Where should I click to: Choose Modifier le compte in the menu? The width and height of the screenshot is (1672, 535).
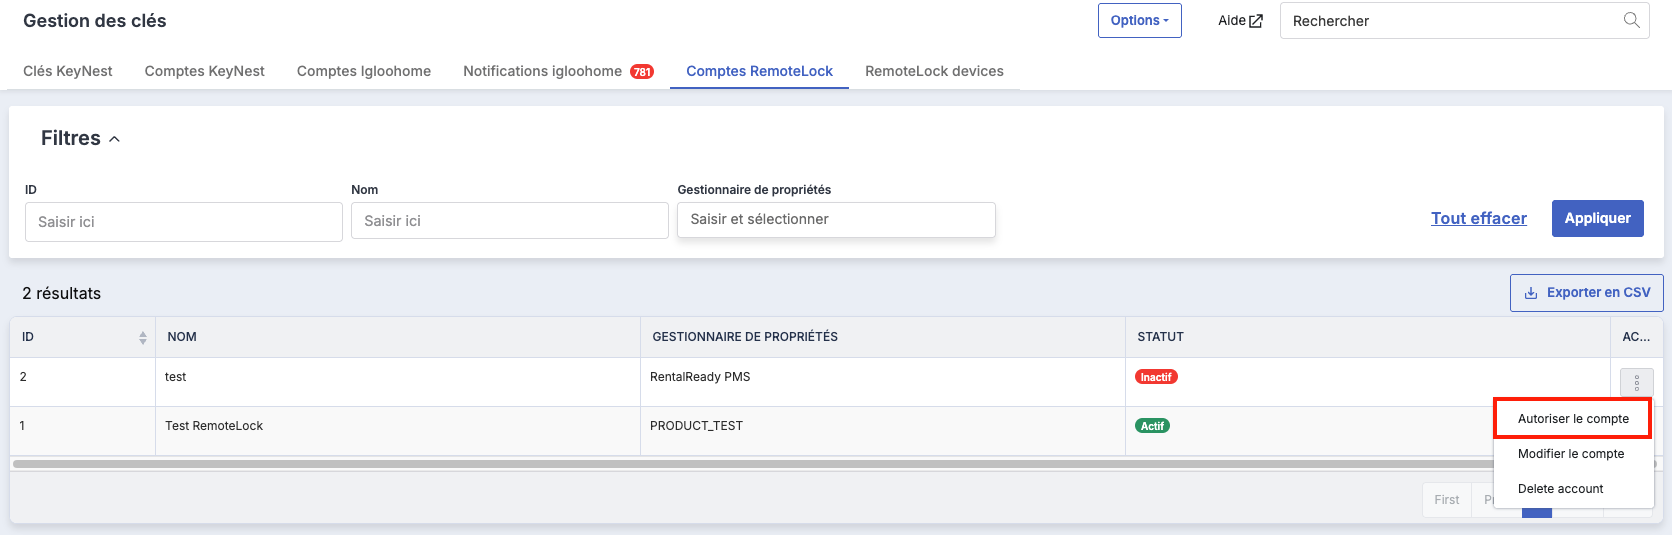point(1571,454)
